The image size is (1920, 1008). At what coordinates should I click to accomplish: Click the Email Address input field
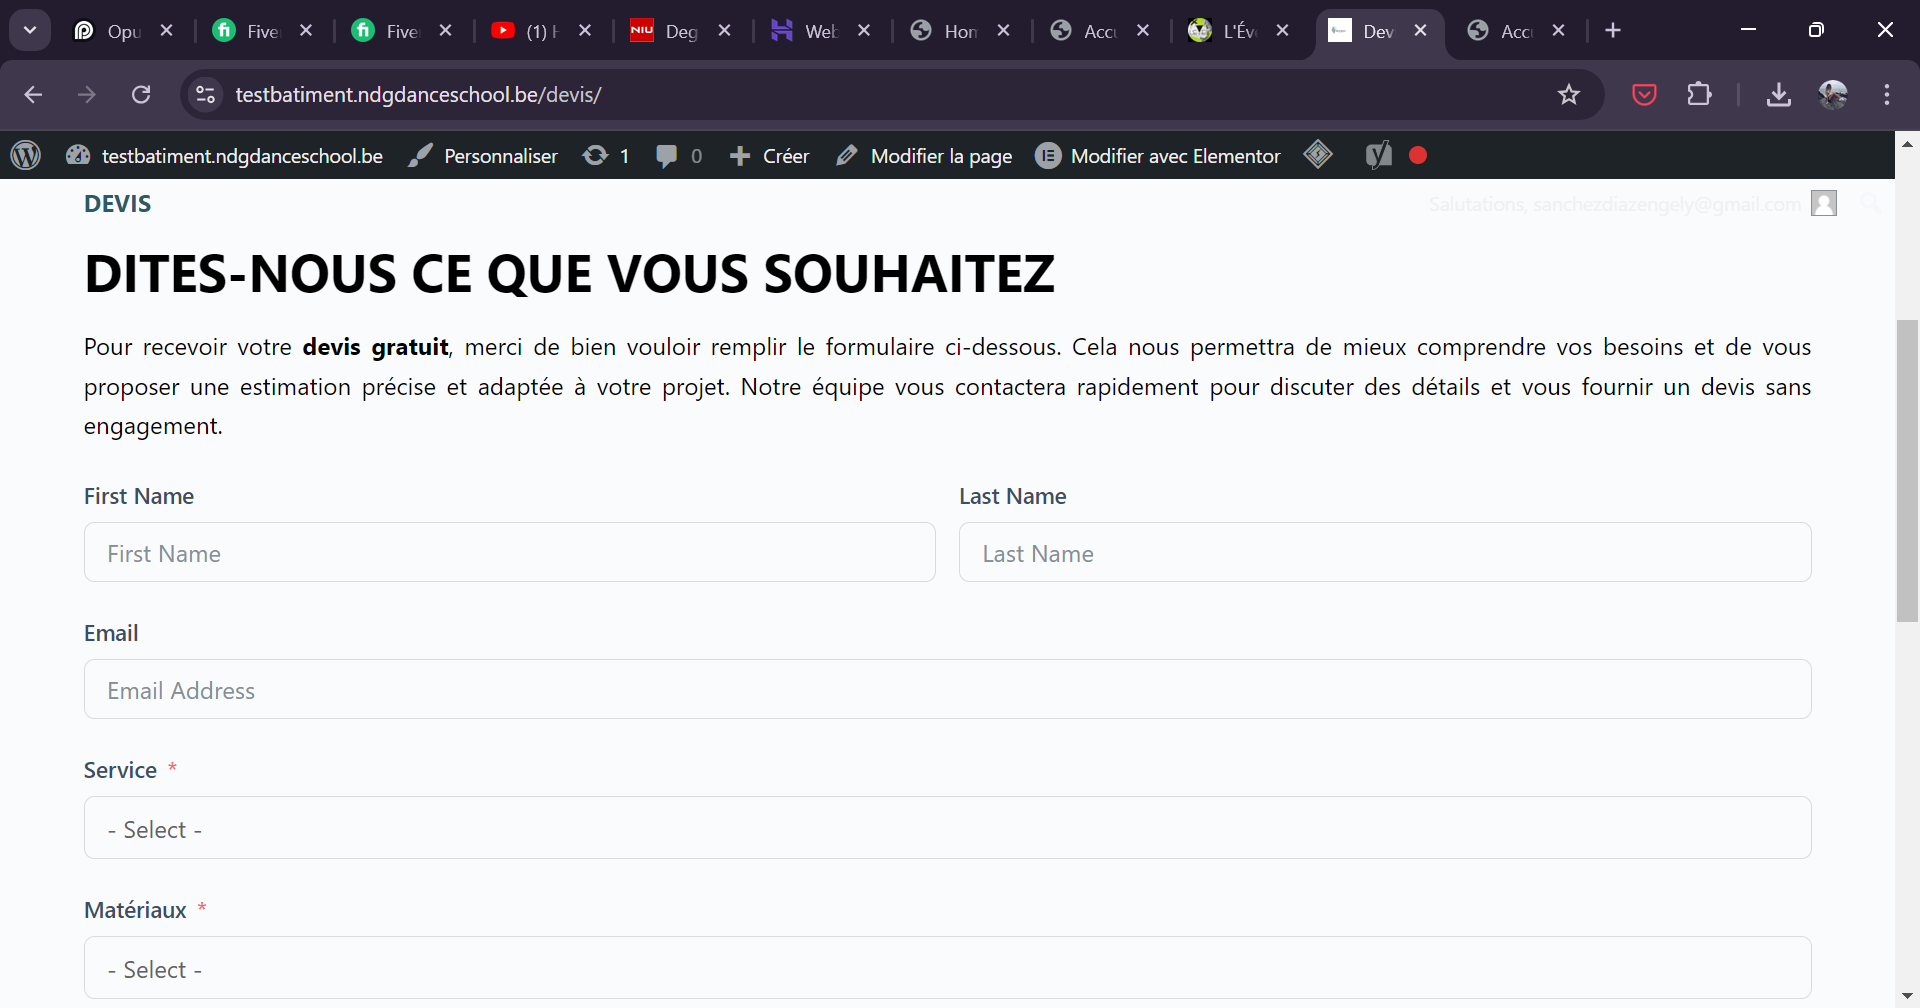click(947, 689)
